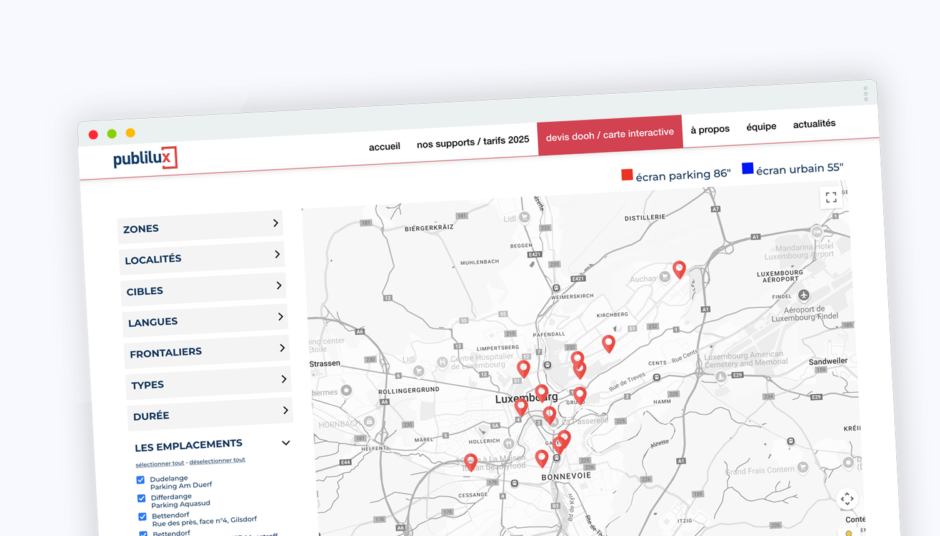This screenshot has width=940, height=536.
Task: Click the red écran parking 86" swatch
Action: coord(627,174)
